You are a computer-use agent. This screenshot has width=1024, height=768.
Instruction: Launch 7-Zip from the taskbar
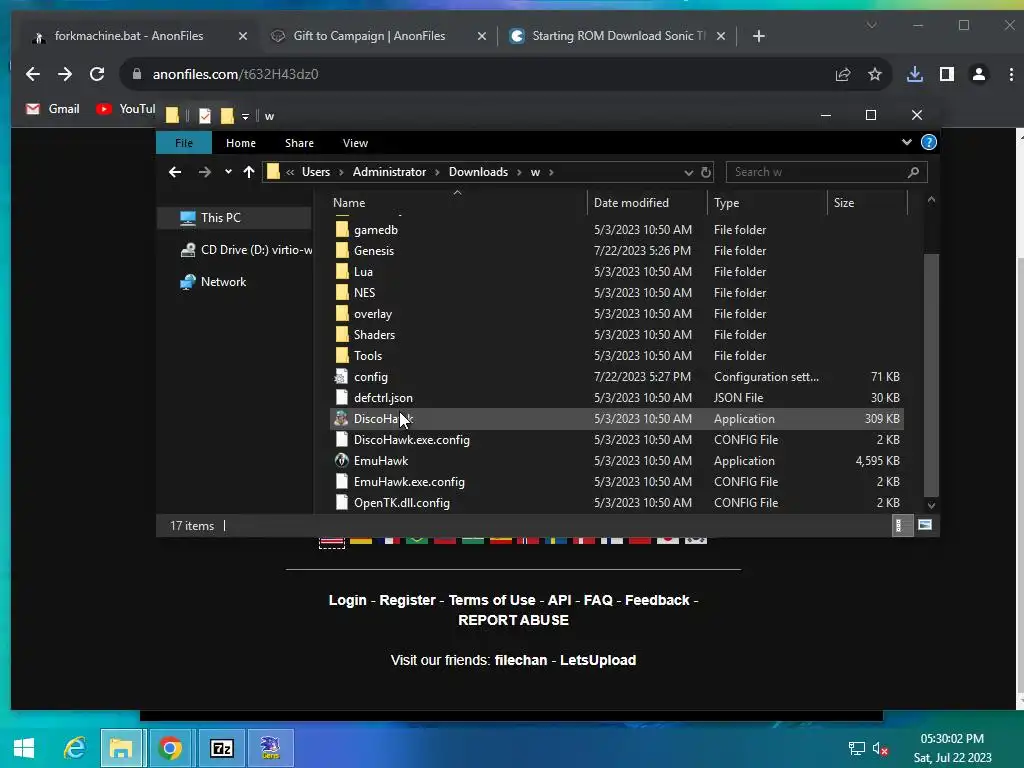[x=221, y=748]
